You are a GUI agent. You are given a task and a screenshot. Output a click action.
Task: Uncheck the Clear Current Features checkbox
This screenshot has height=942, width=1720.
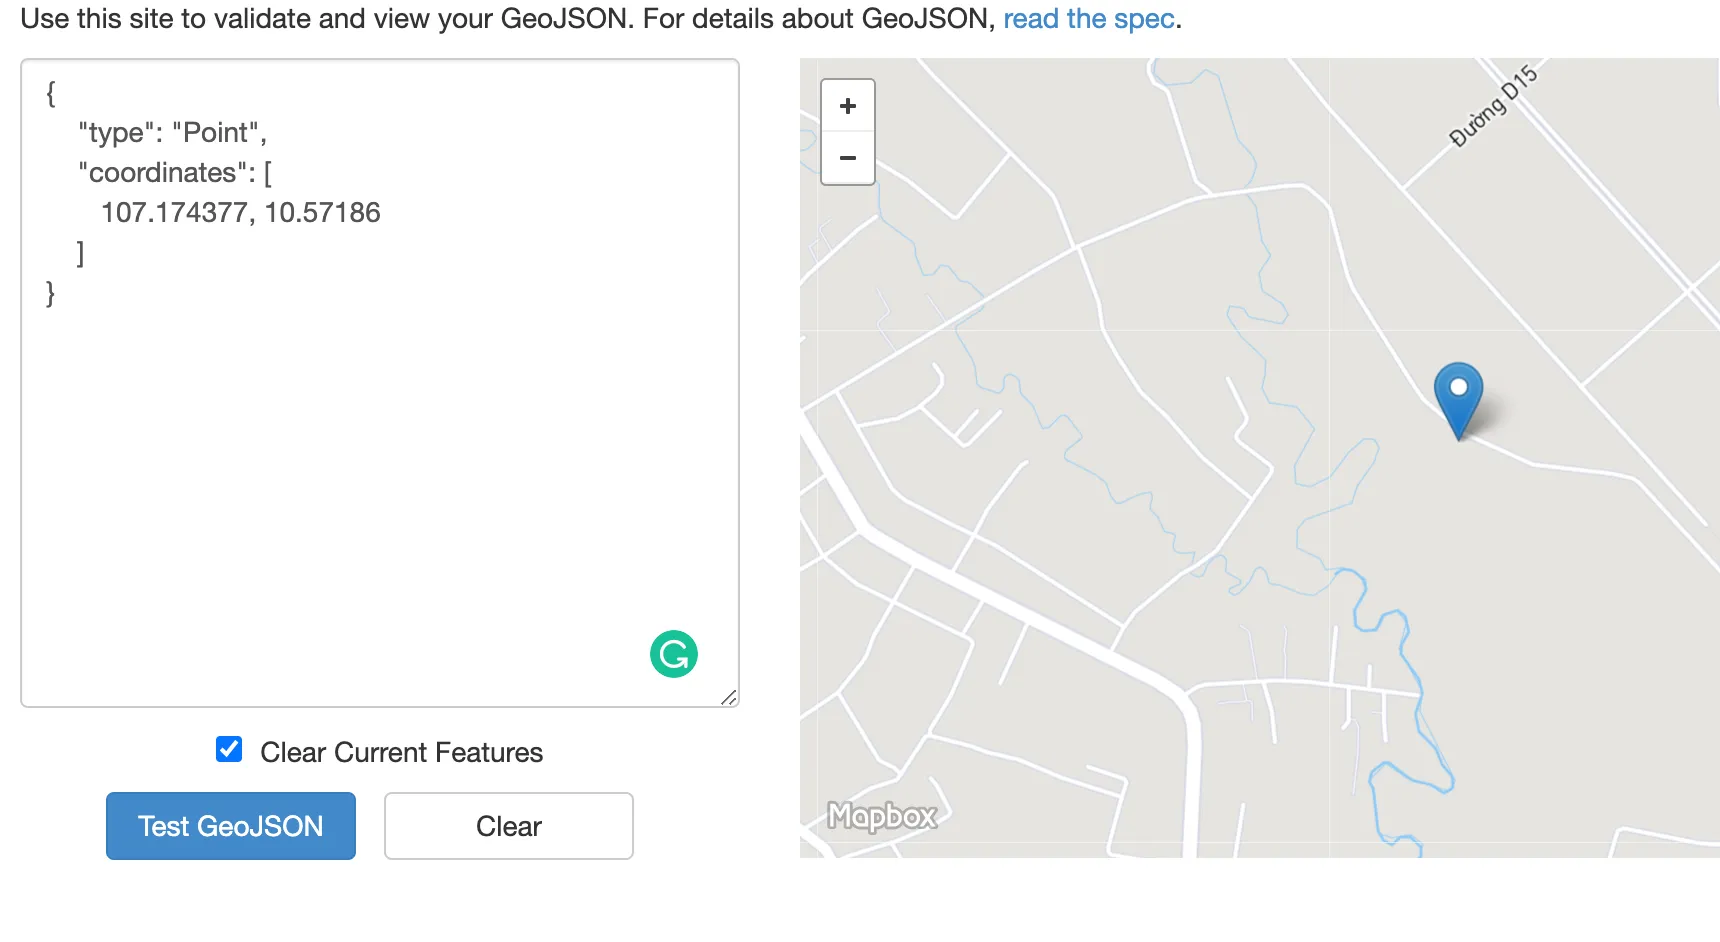(229, 750)
